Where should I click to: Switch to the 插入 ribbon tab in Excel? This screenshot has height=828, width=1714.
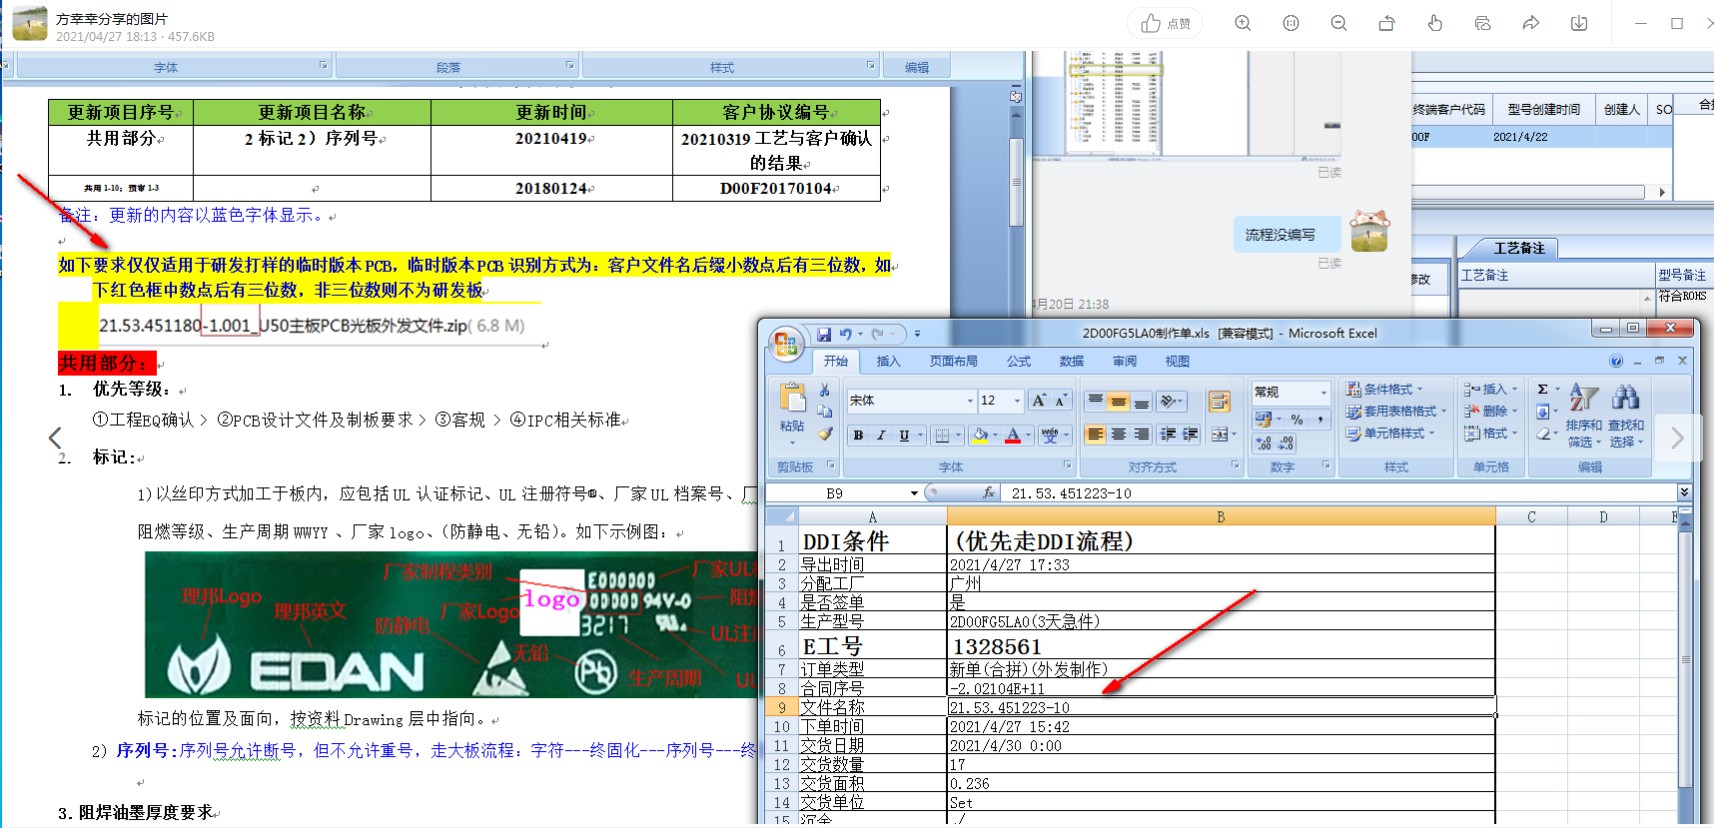[888, 361]
